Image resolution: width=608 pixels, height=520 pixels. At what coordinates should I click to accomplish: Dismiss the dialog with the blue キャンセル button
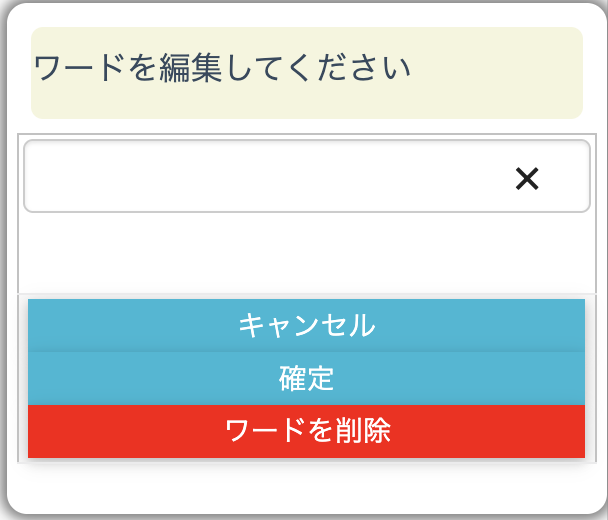click(x=306, y=325)
